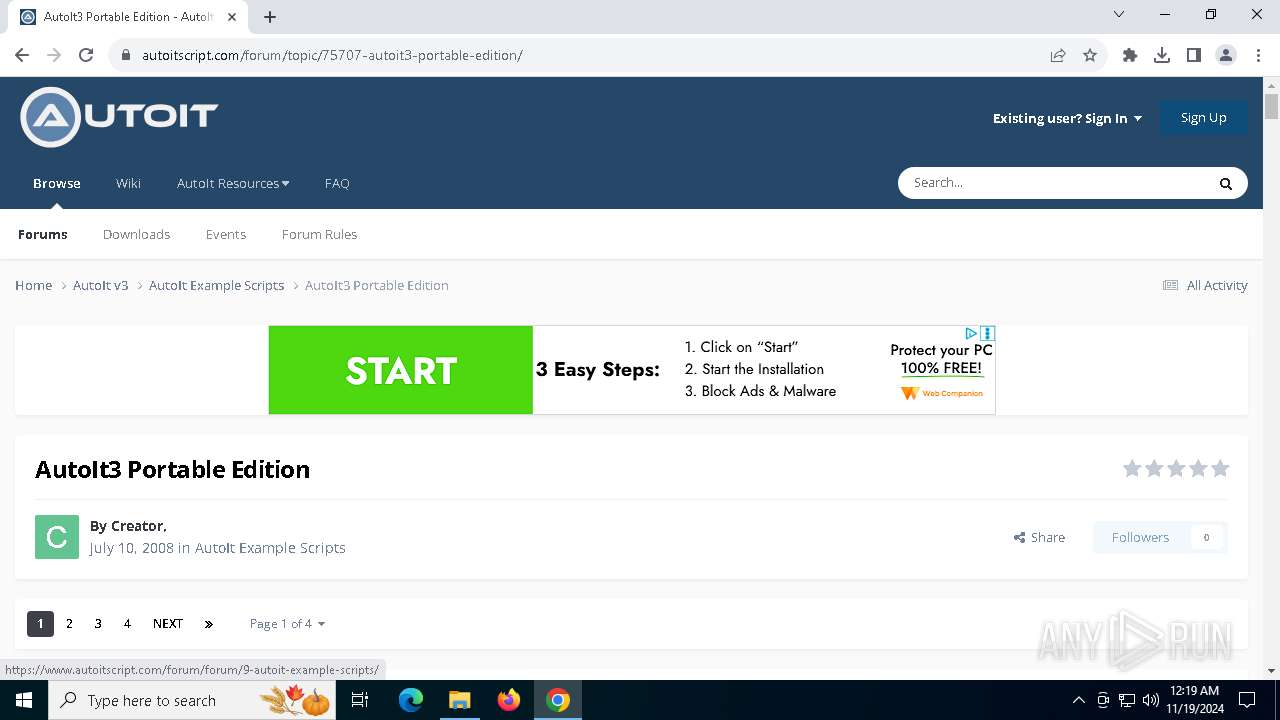Open the tab search chevron
Image resolution: width=1280 pixels, height=720 pixels.
coord(1119,15)
